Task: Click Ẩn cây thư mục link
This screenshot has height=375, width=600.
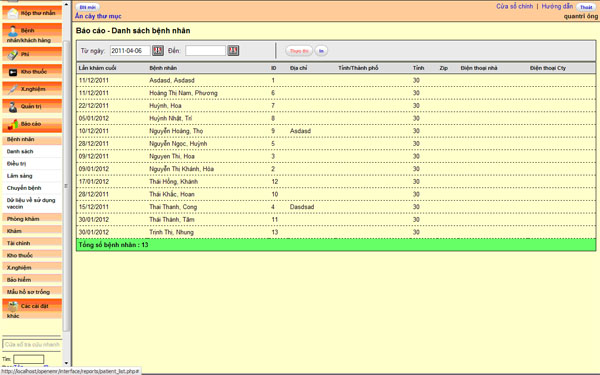Action: (x=98, y=16)
